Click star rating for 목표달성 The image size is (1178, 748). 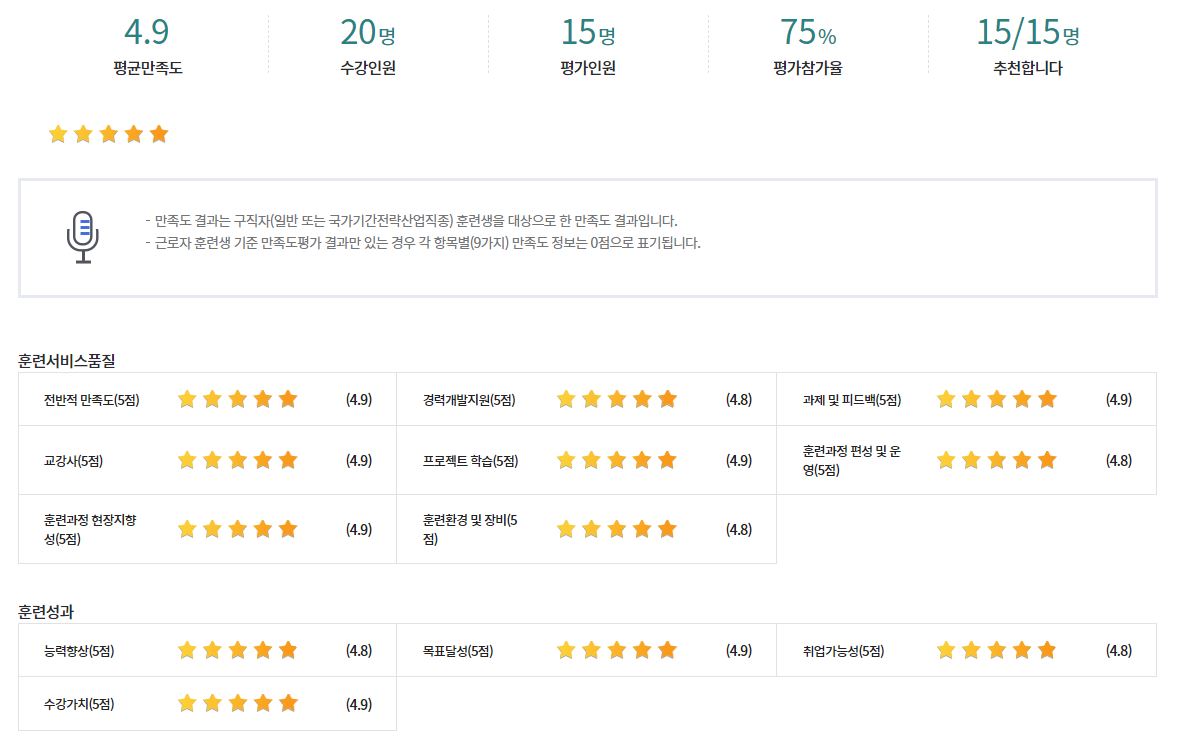(x=617, y=650)
